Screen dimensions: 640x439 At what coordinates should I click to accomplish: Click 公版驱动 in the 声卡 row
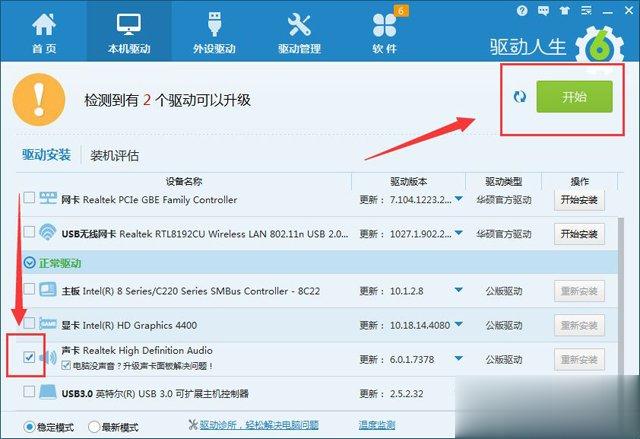click(504, 359)
